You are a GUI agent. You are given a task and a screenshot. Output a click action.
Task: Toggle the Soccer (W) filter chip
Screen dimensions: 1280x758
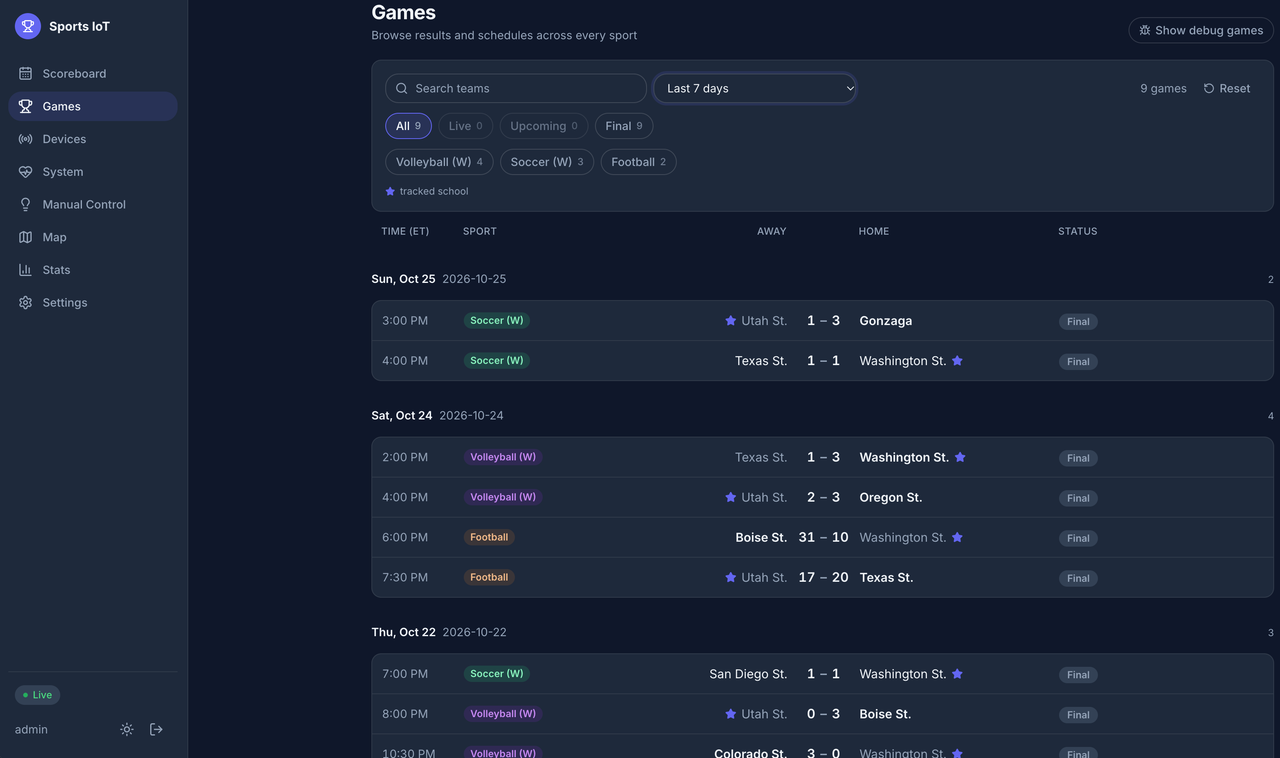[x=547, y=162]
